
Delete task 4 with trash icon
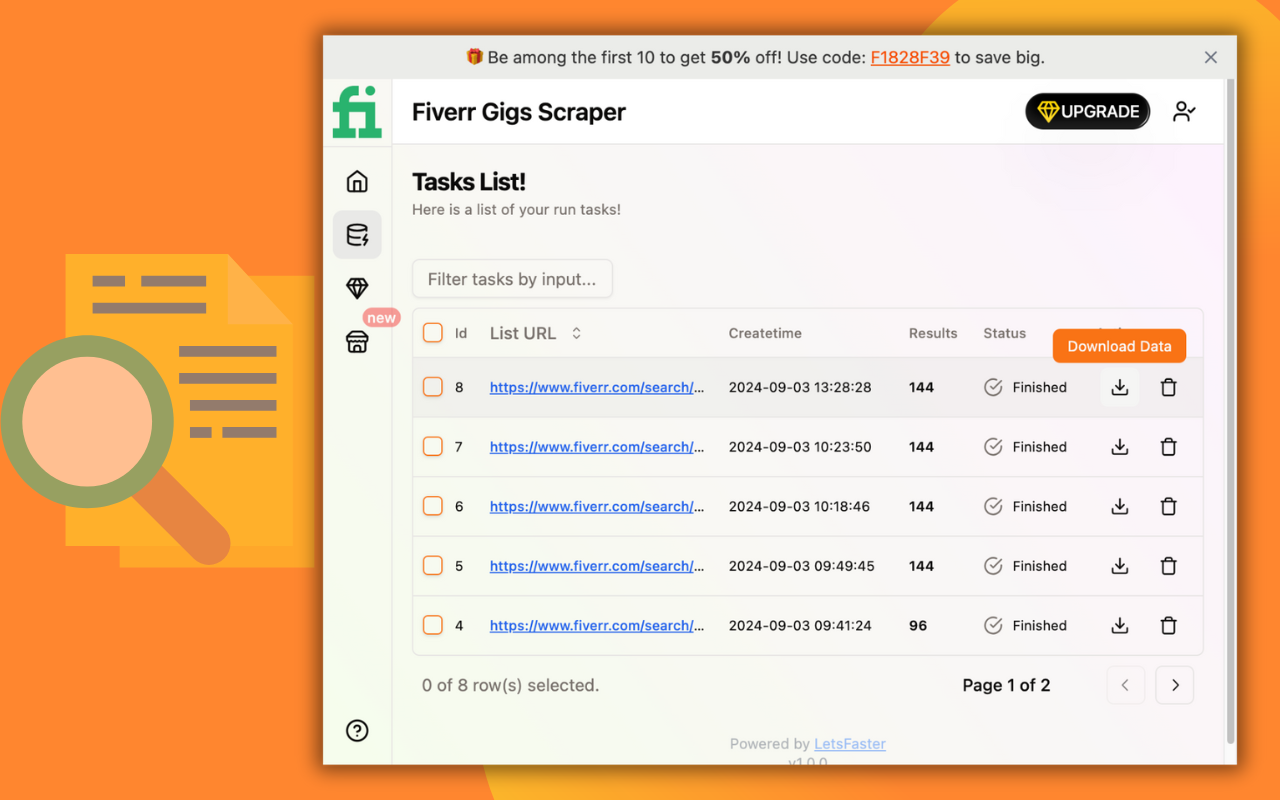coord(1168,626)
